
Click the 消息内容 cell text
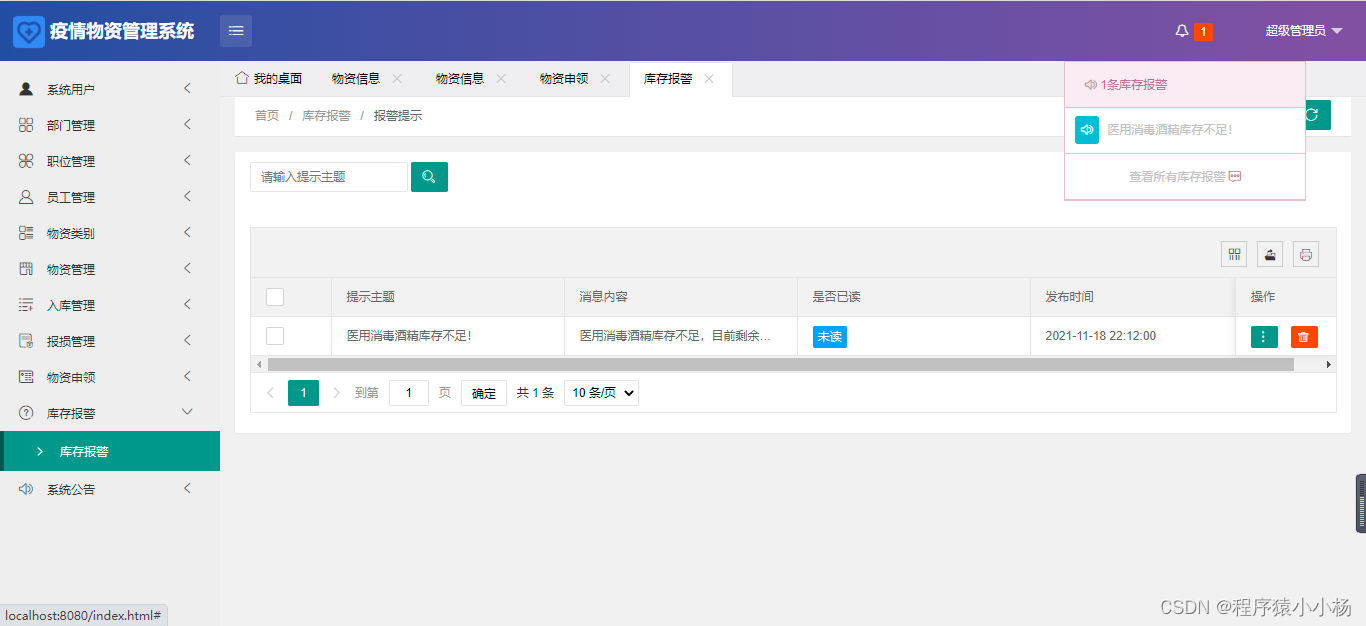(x=675, y=336)
